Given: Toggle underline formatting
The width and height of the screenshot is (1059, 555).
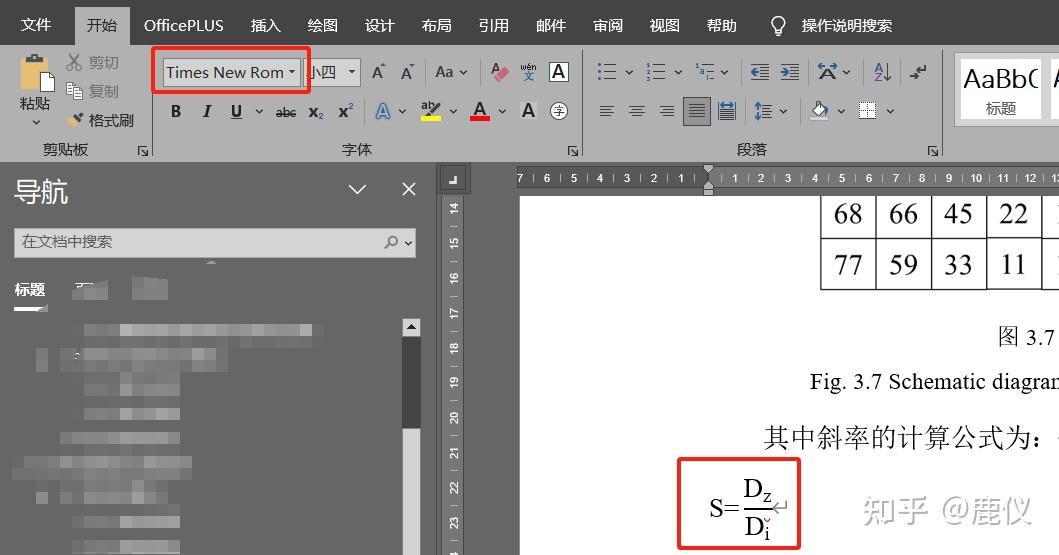Looking at the screenshot, I should pos(236,111).
